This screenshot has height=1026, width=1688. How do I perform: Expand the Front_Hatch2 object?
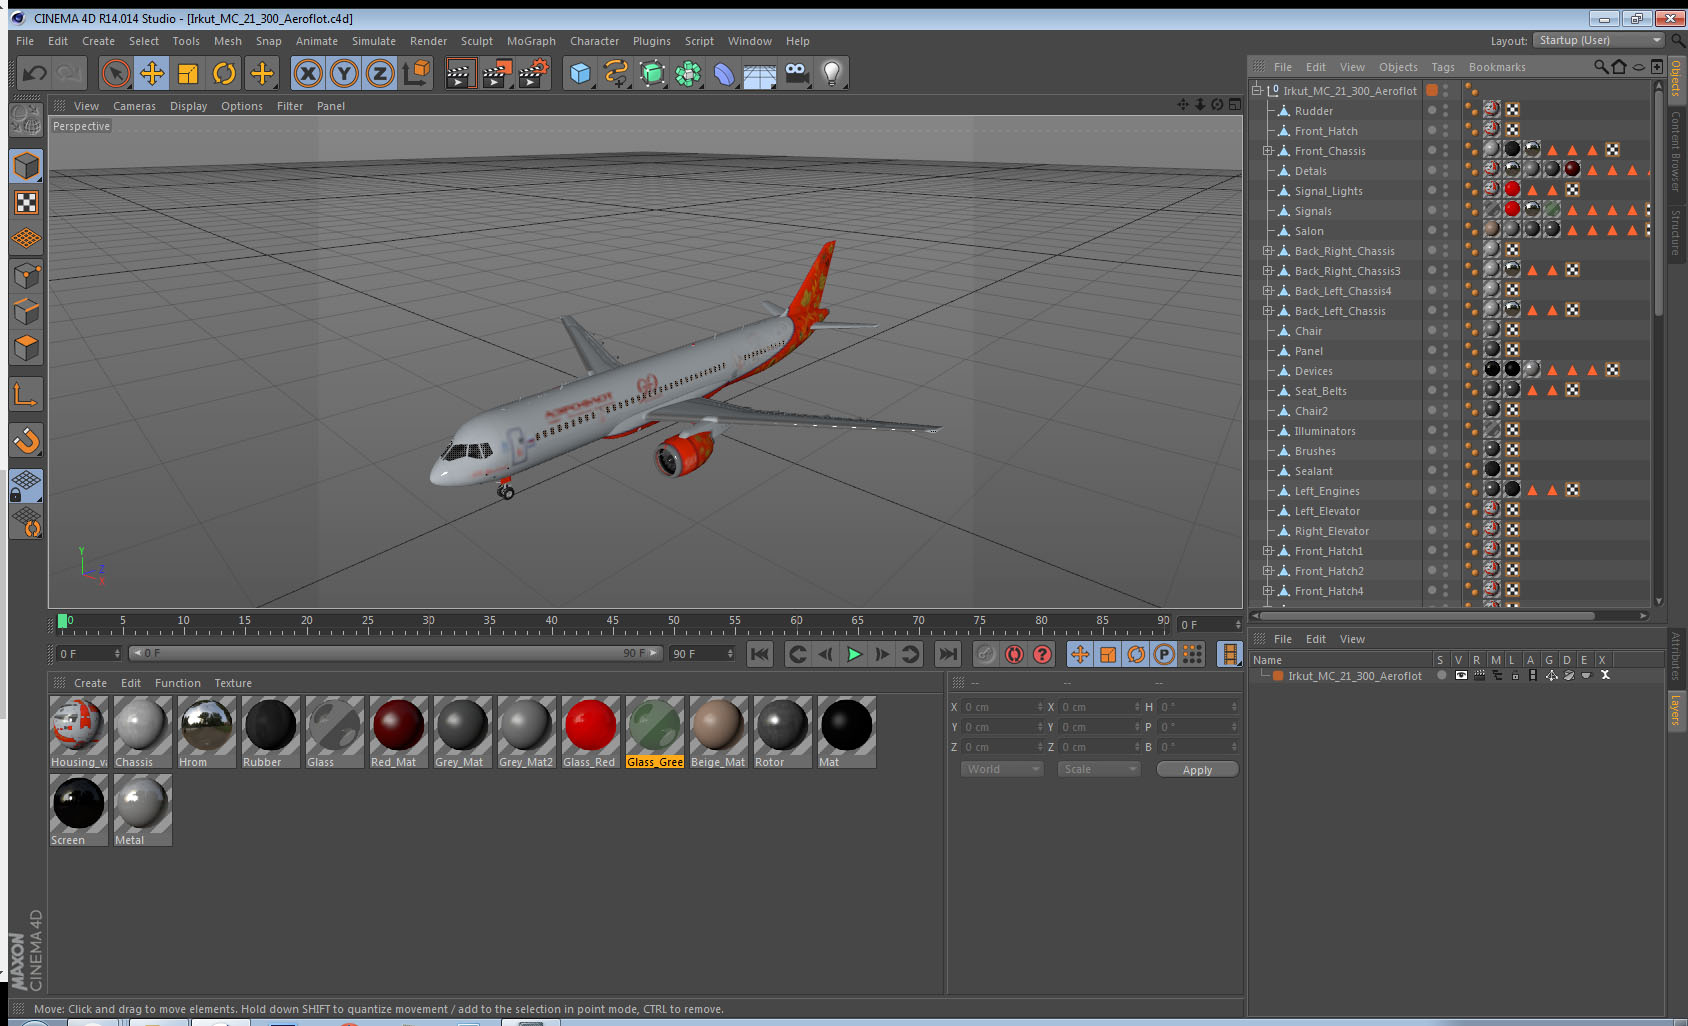(1267, 571)
